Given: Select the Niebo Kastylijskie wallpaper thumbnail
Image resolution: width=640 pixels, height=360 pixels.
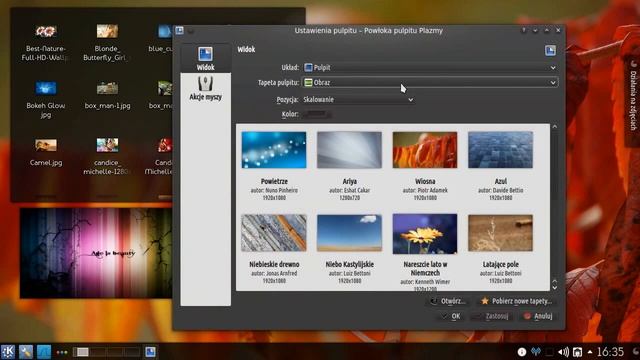Looking at the screenshot, I should [x=349, y=233].
